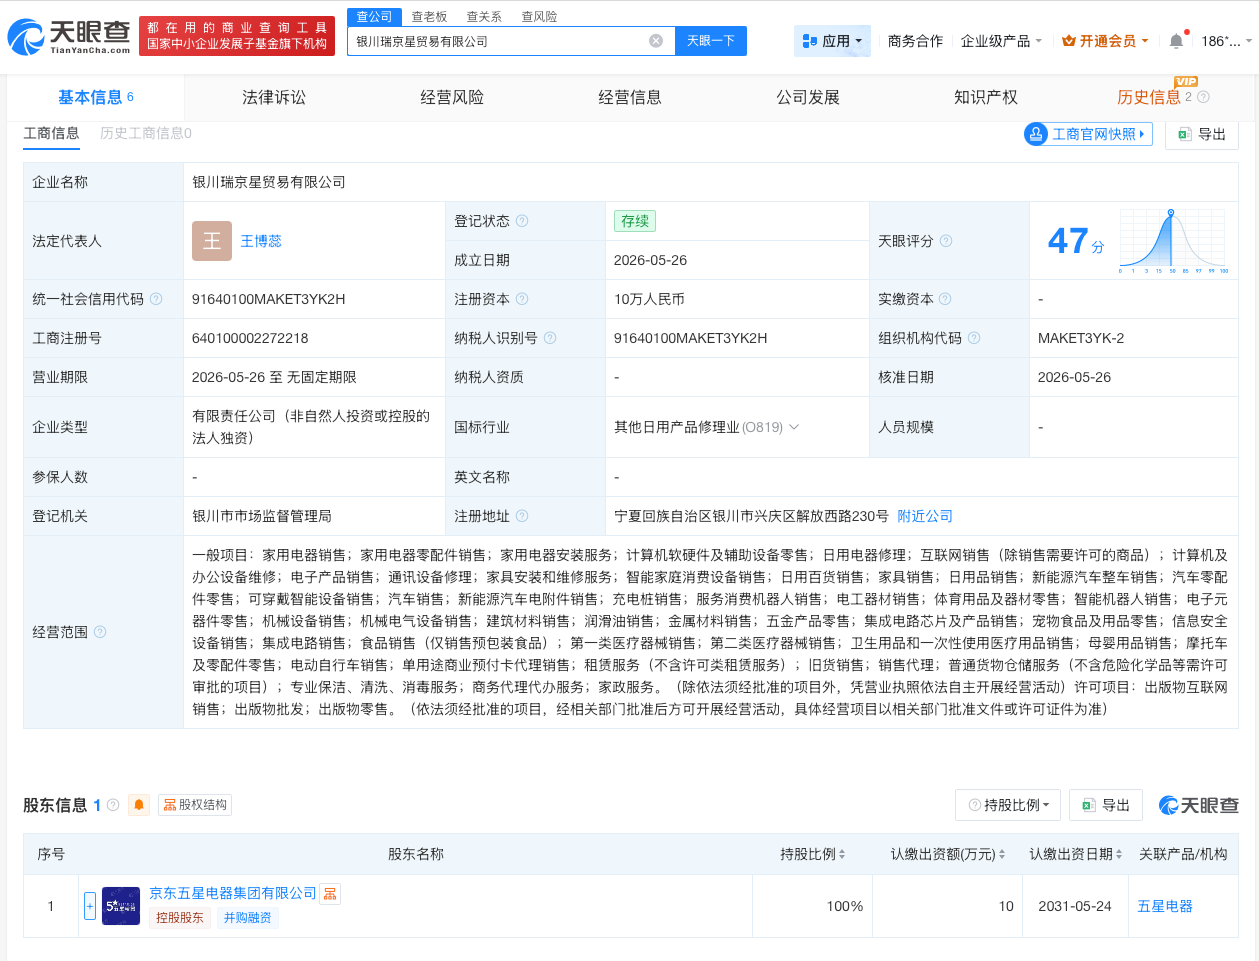
Task: Select the 历史工商信息 sub-tab
Action: [146, 133]
